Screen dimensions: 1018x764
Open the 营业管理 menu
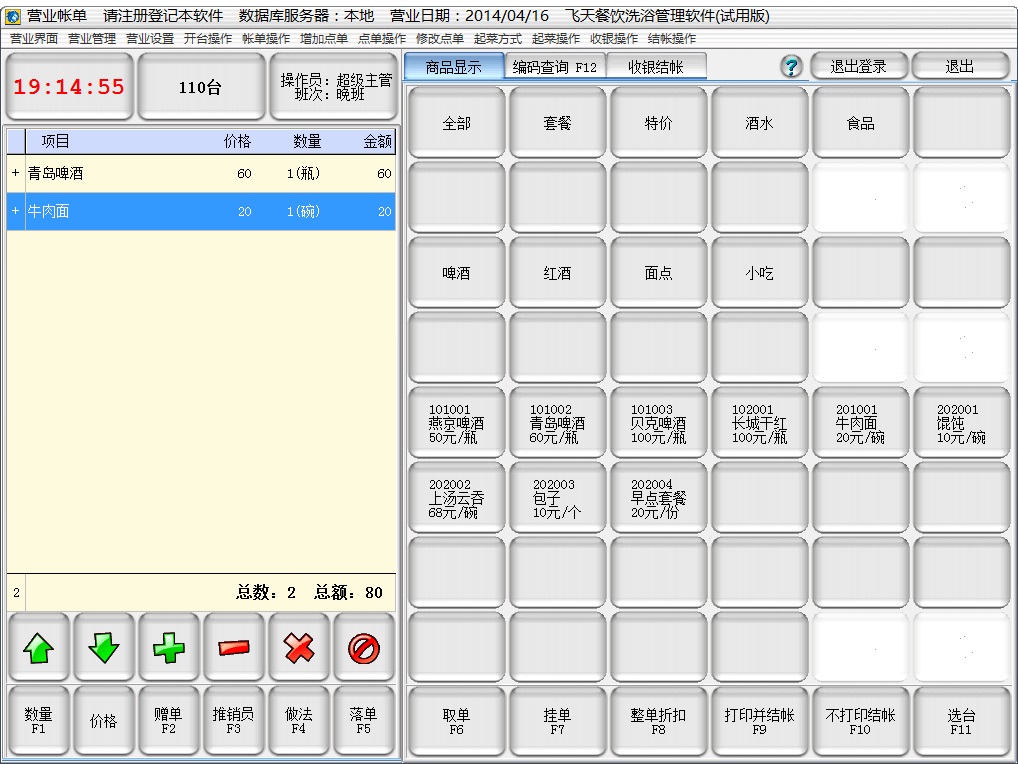[92, 39]
